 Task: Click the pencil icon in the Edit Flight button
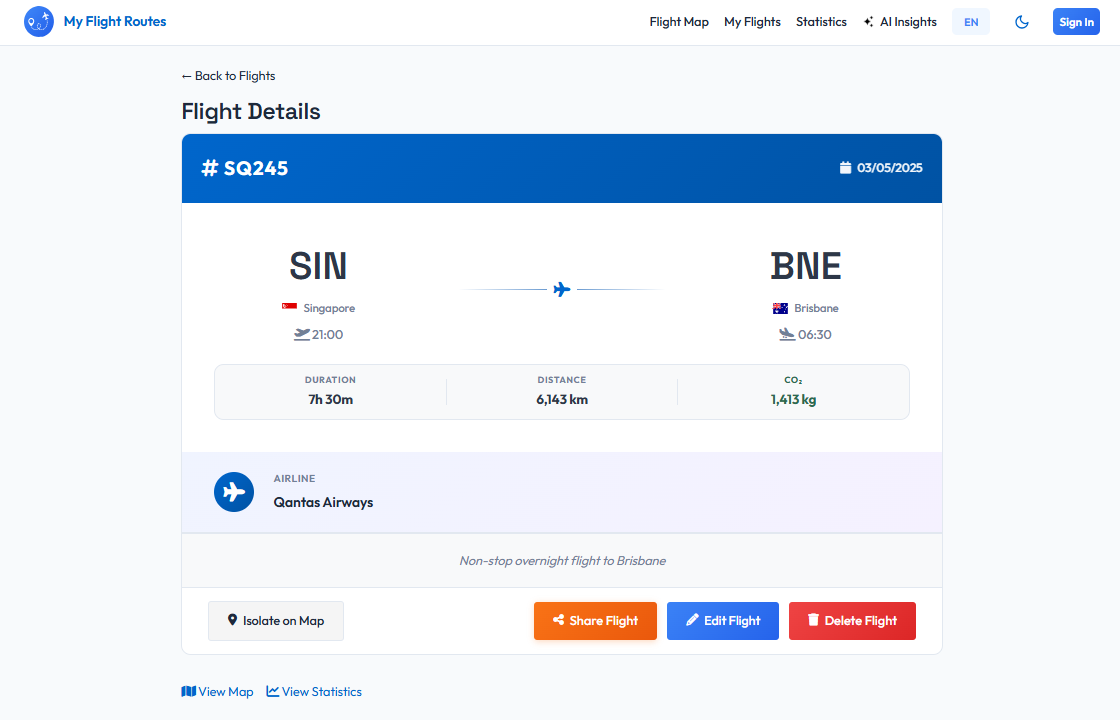point(692,620)
